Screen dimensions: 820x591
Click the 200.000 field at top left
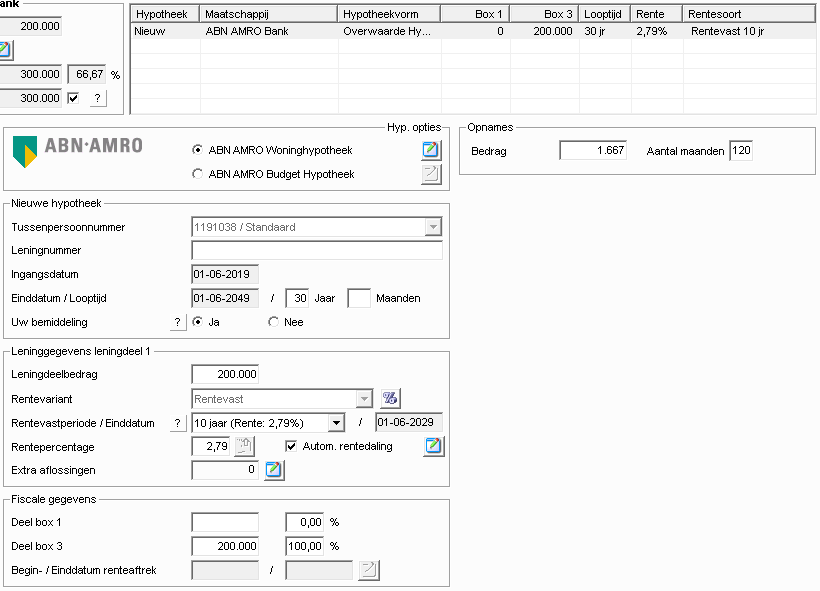pos(30,26)
